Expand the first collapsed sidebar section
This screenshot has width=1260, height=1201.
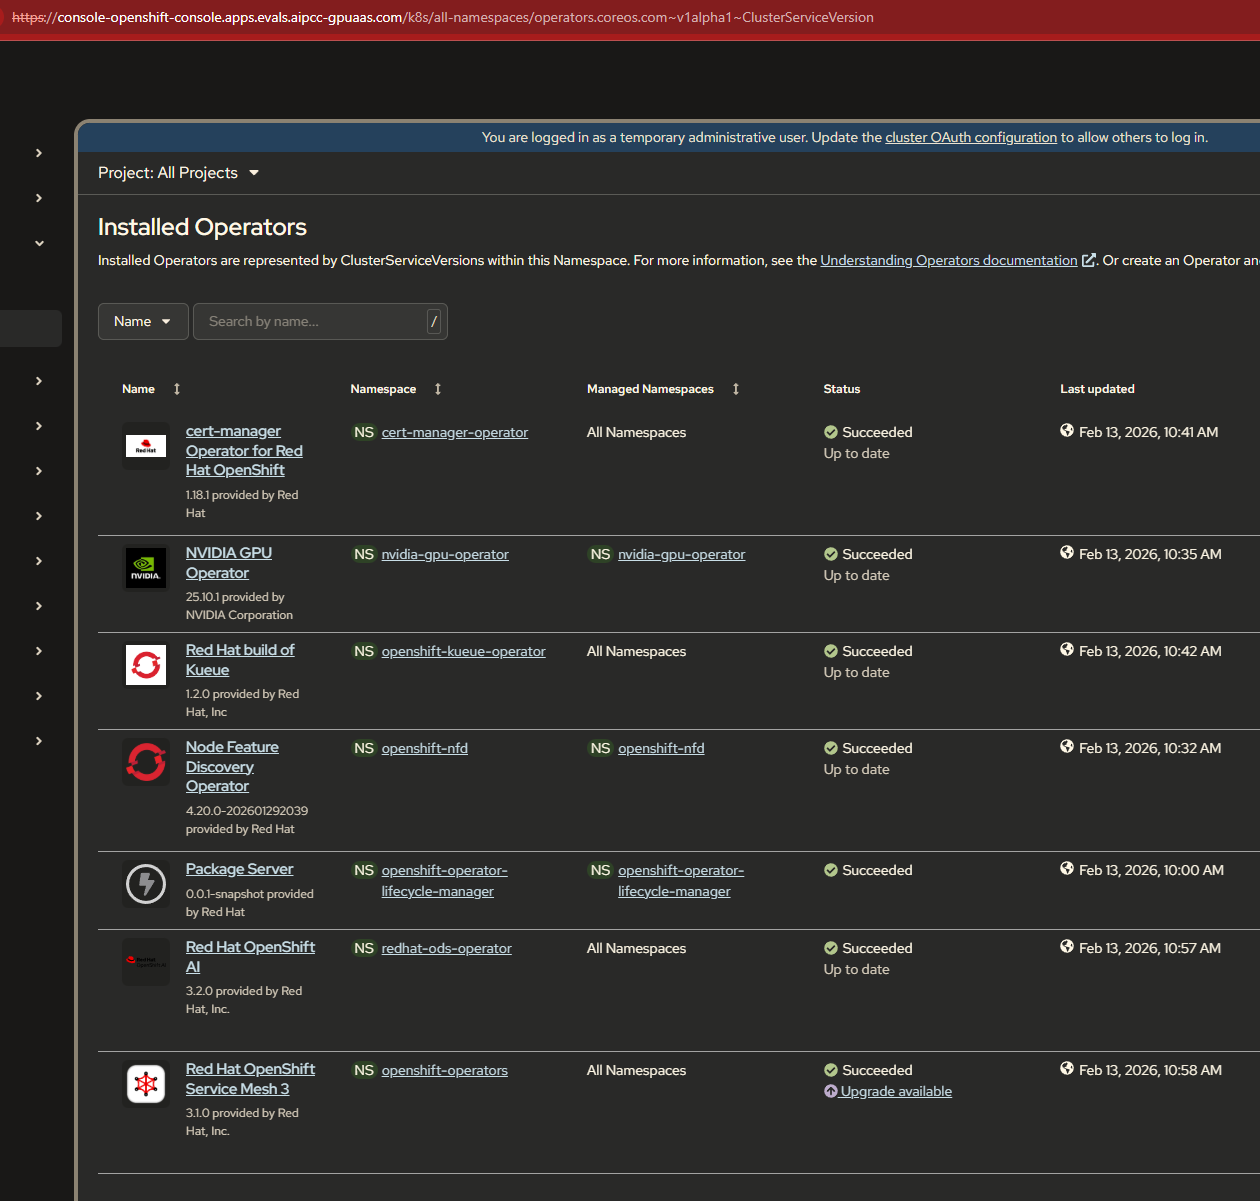(39, 153)
